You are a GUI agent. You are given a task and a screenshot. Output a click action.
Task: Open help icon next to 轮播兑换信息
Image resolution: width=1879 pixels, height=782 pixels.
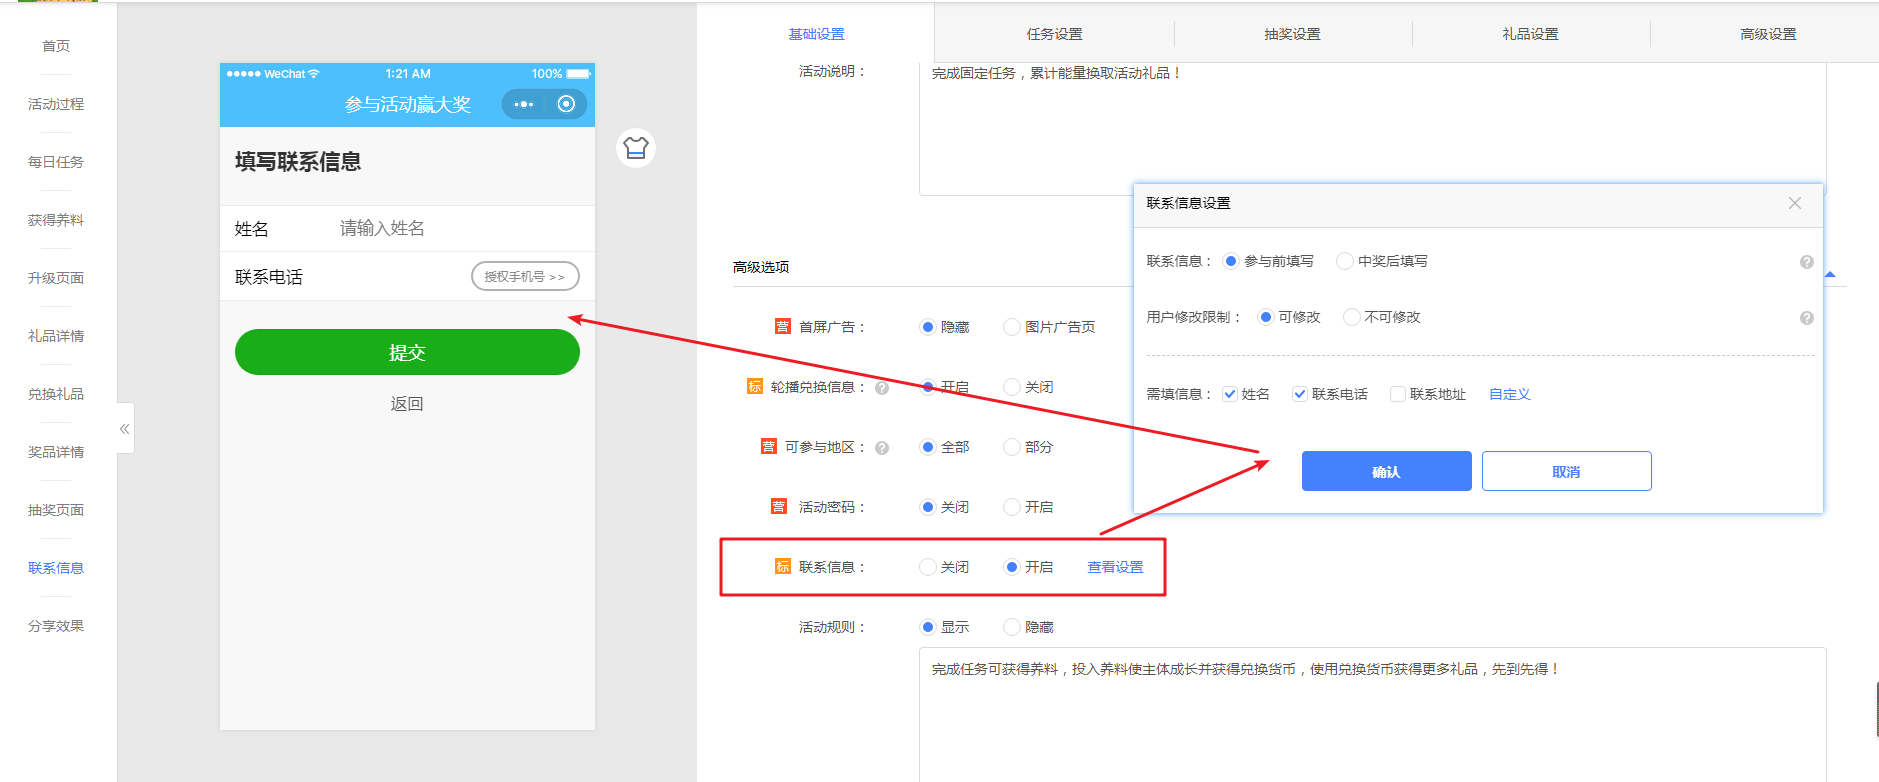coord(882,388)
